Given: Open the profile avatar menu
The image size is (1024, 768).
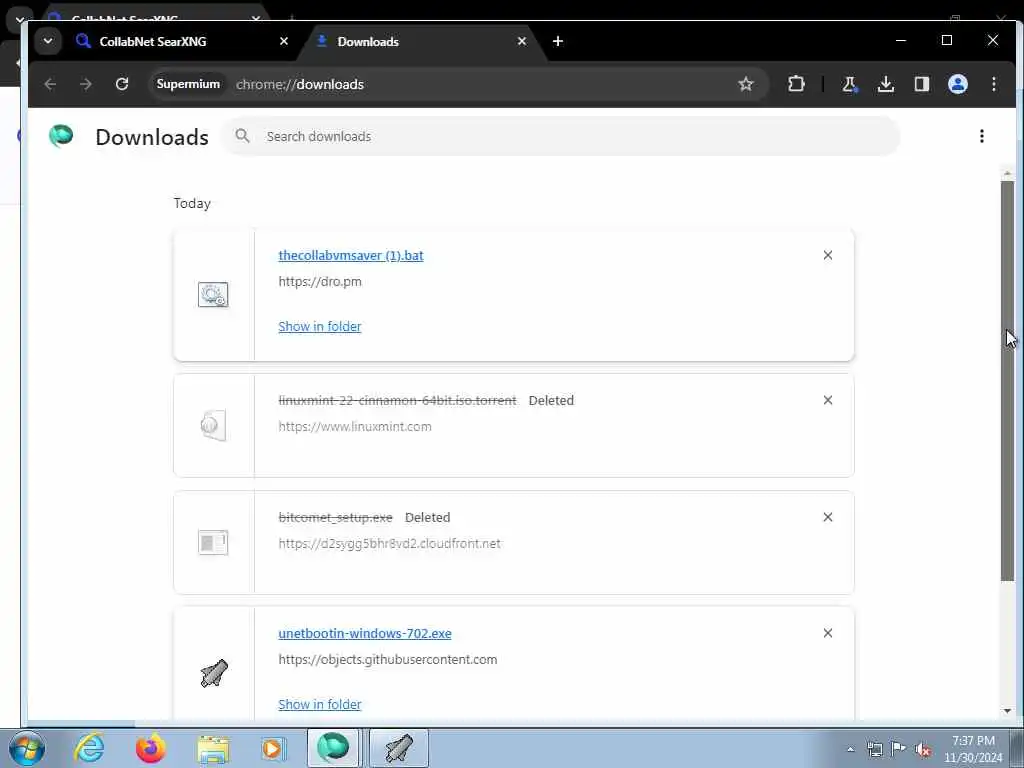Looking at the screenshot, I should coord(957,84).
